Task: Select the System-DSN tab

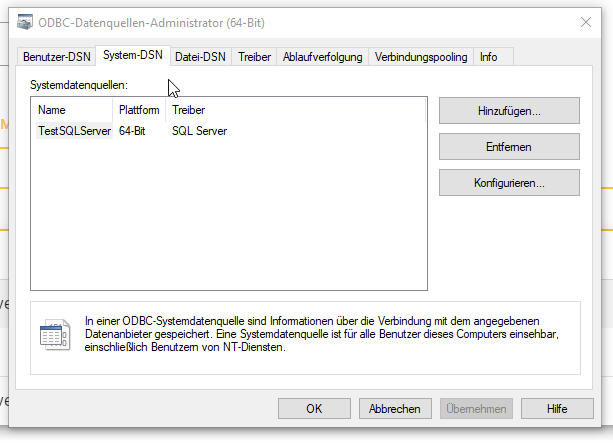Action: coord(132,56)
